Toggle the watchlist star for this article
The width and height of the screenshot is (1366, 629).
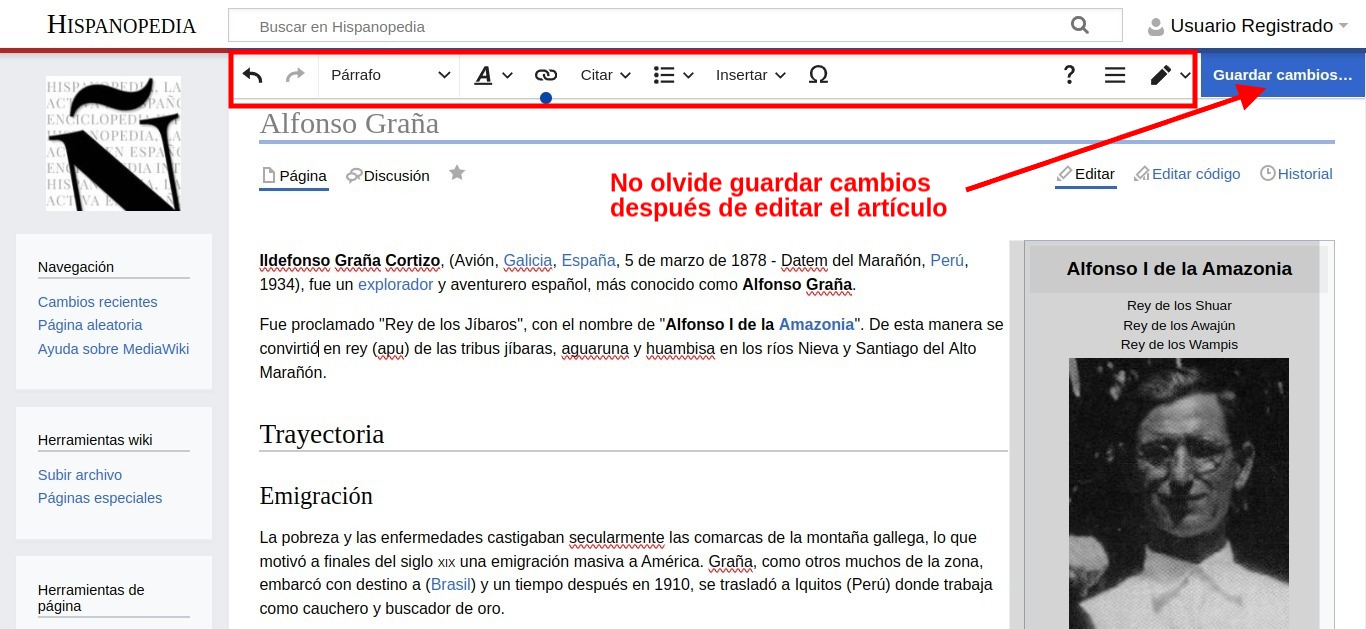coord(457,172)
